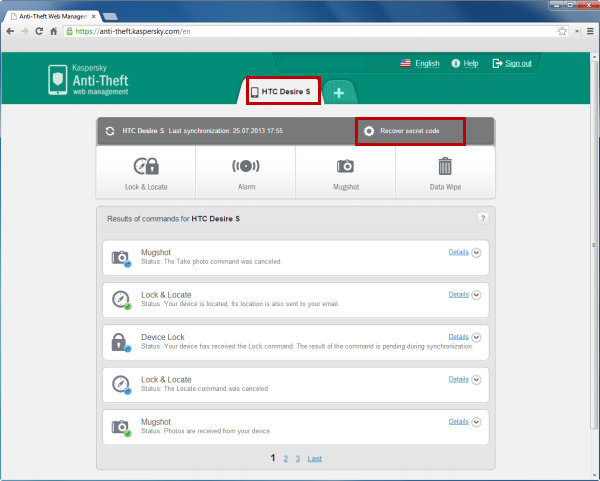Click the gear icon beside Recover secret code

tap(369, 131)
